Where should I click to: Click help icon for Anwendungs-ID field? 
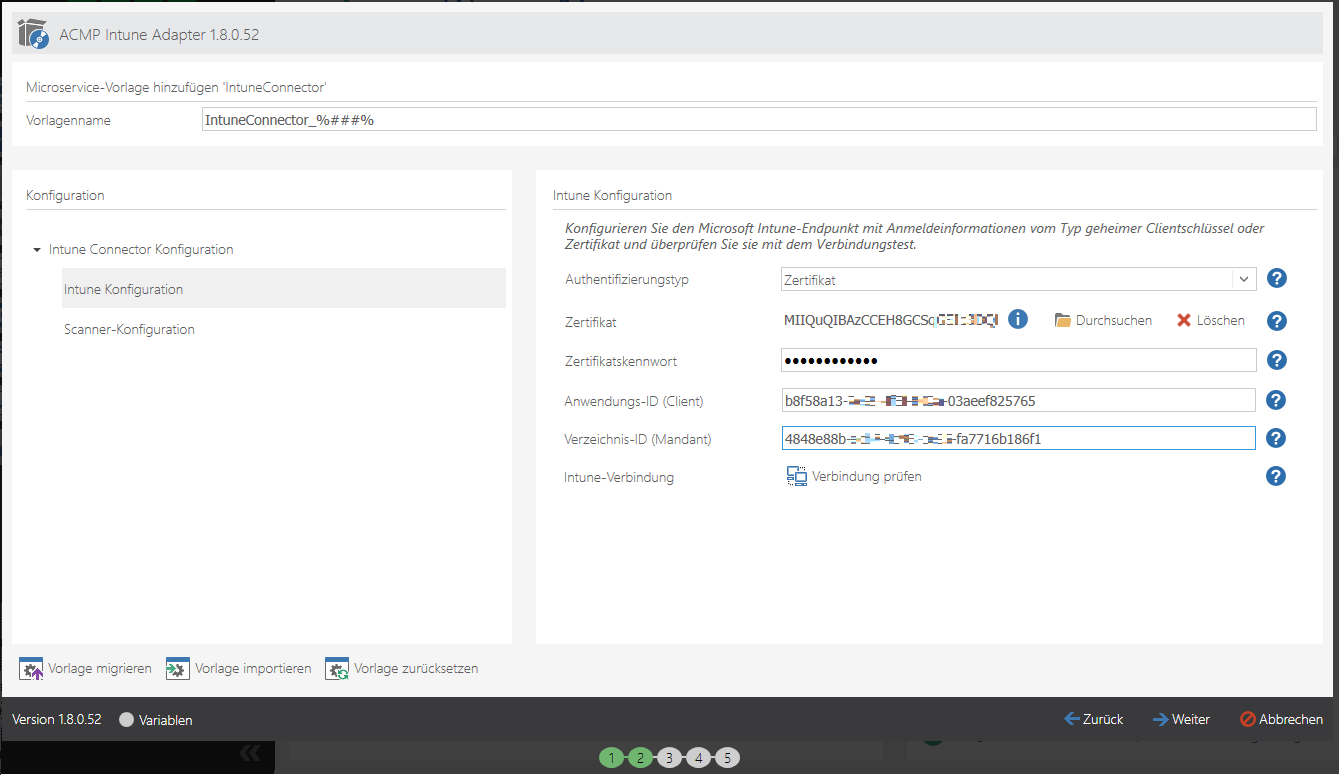[1276, 400]
